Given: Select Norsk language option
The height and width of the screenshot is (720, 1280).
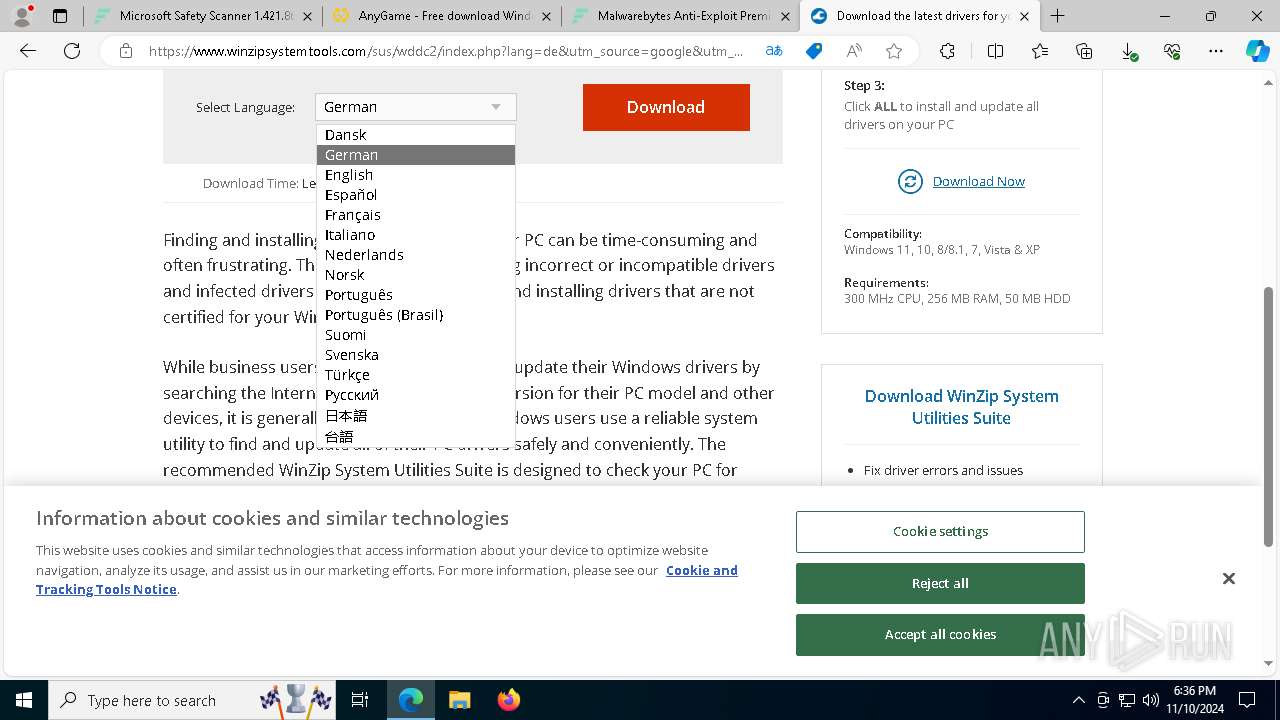Looking at the screenshot, I should [x=416, y=275].
